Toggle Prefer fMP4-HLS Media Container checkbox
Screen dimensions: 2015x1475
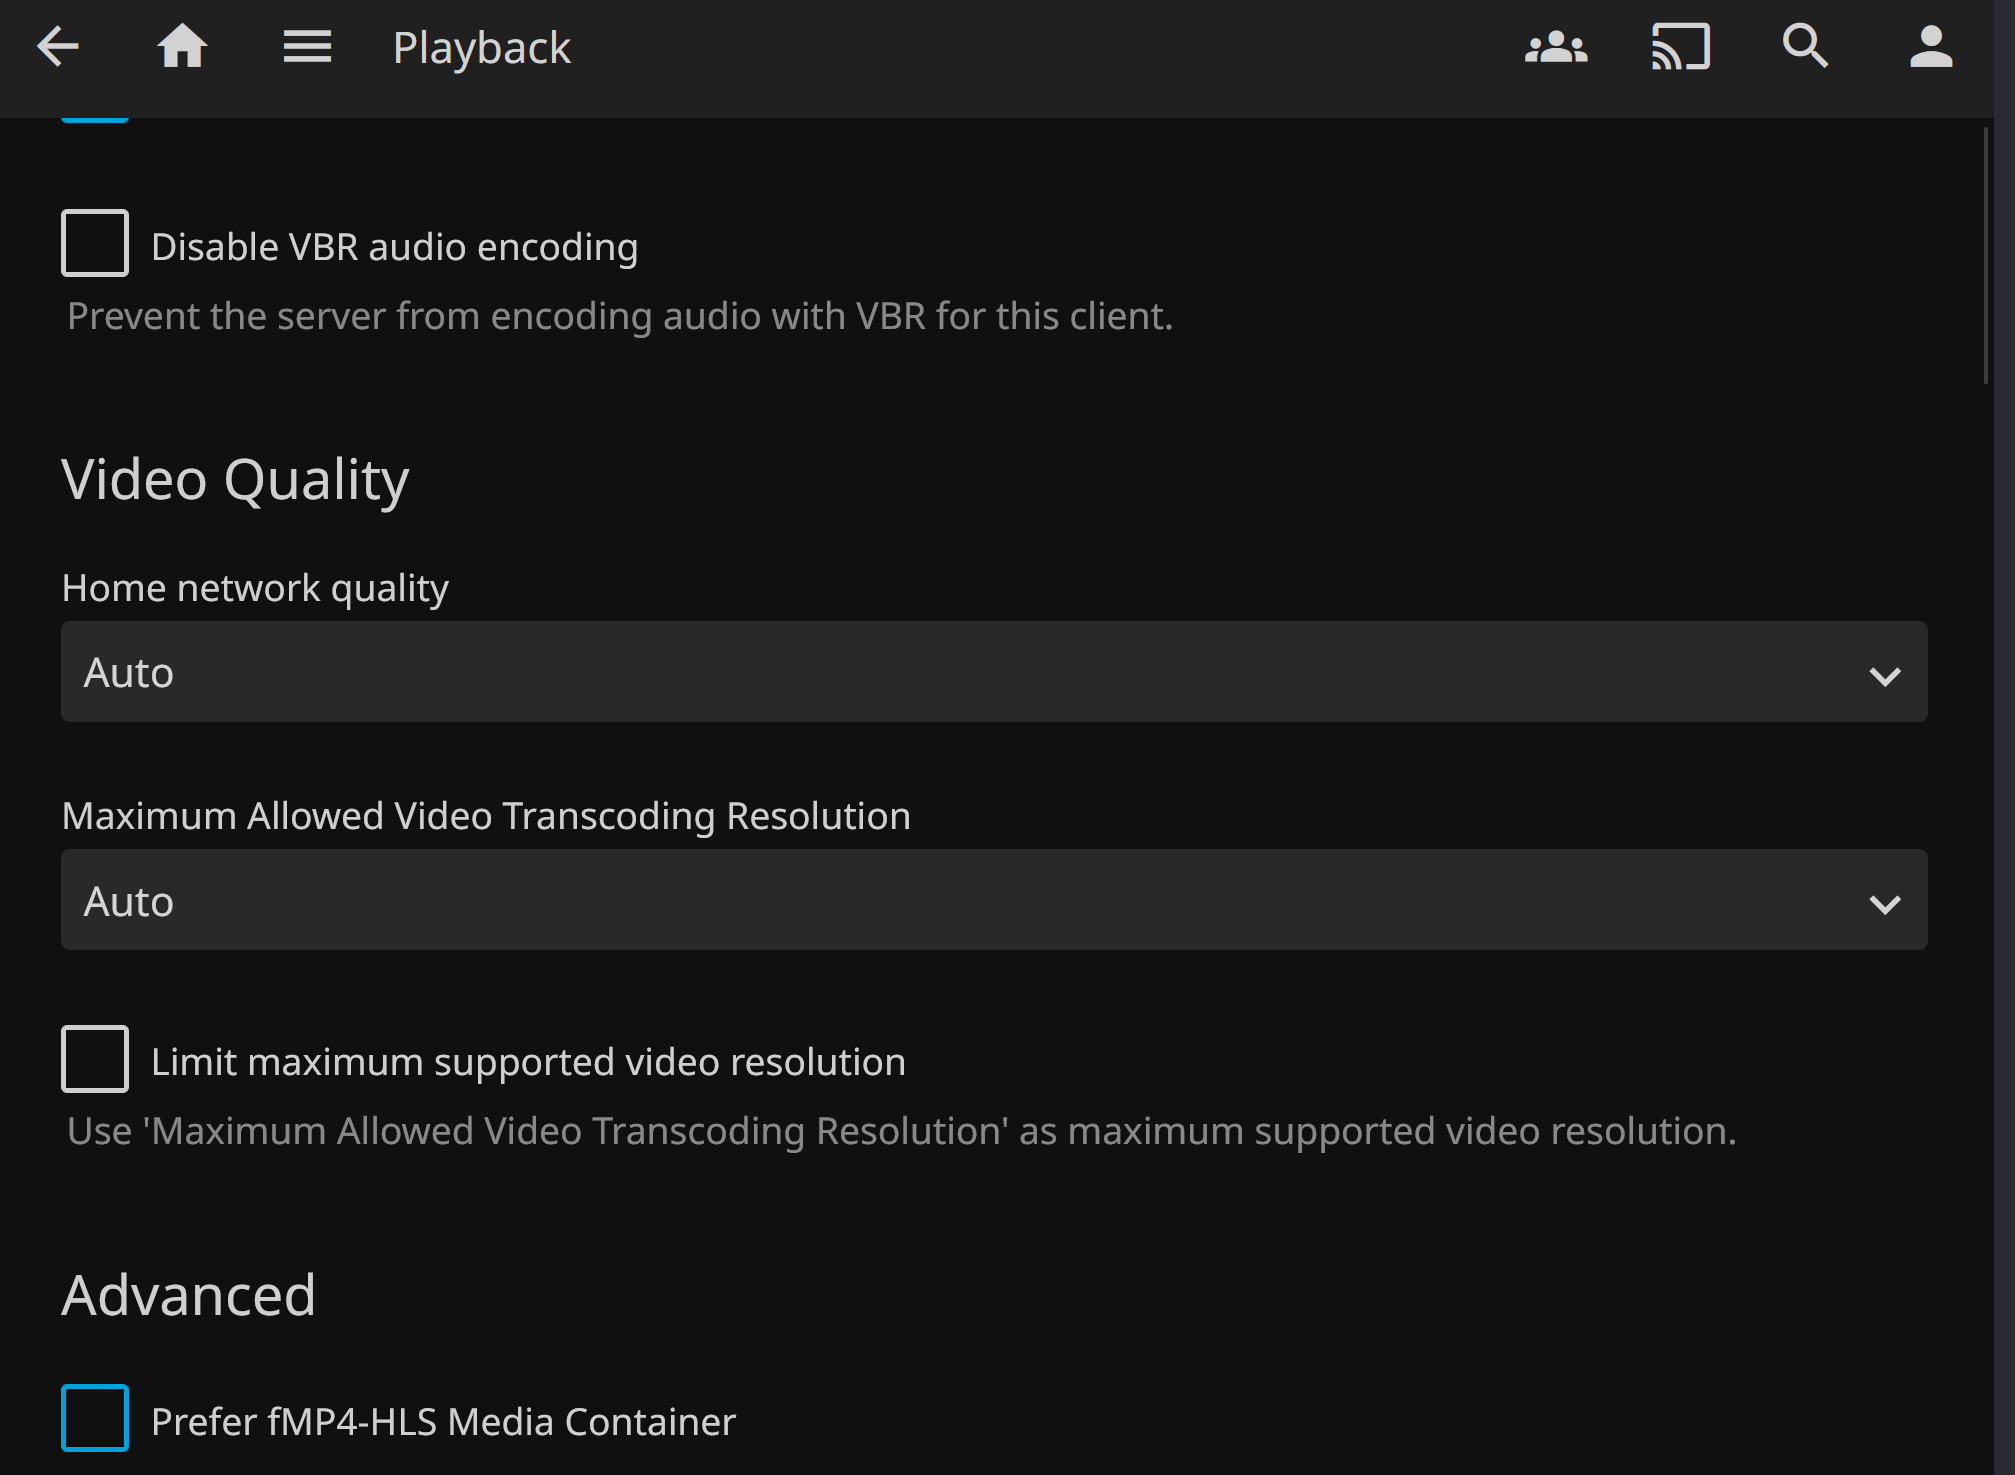pyautogui.click(x=95, y=1417)
